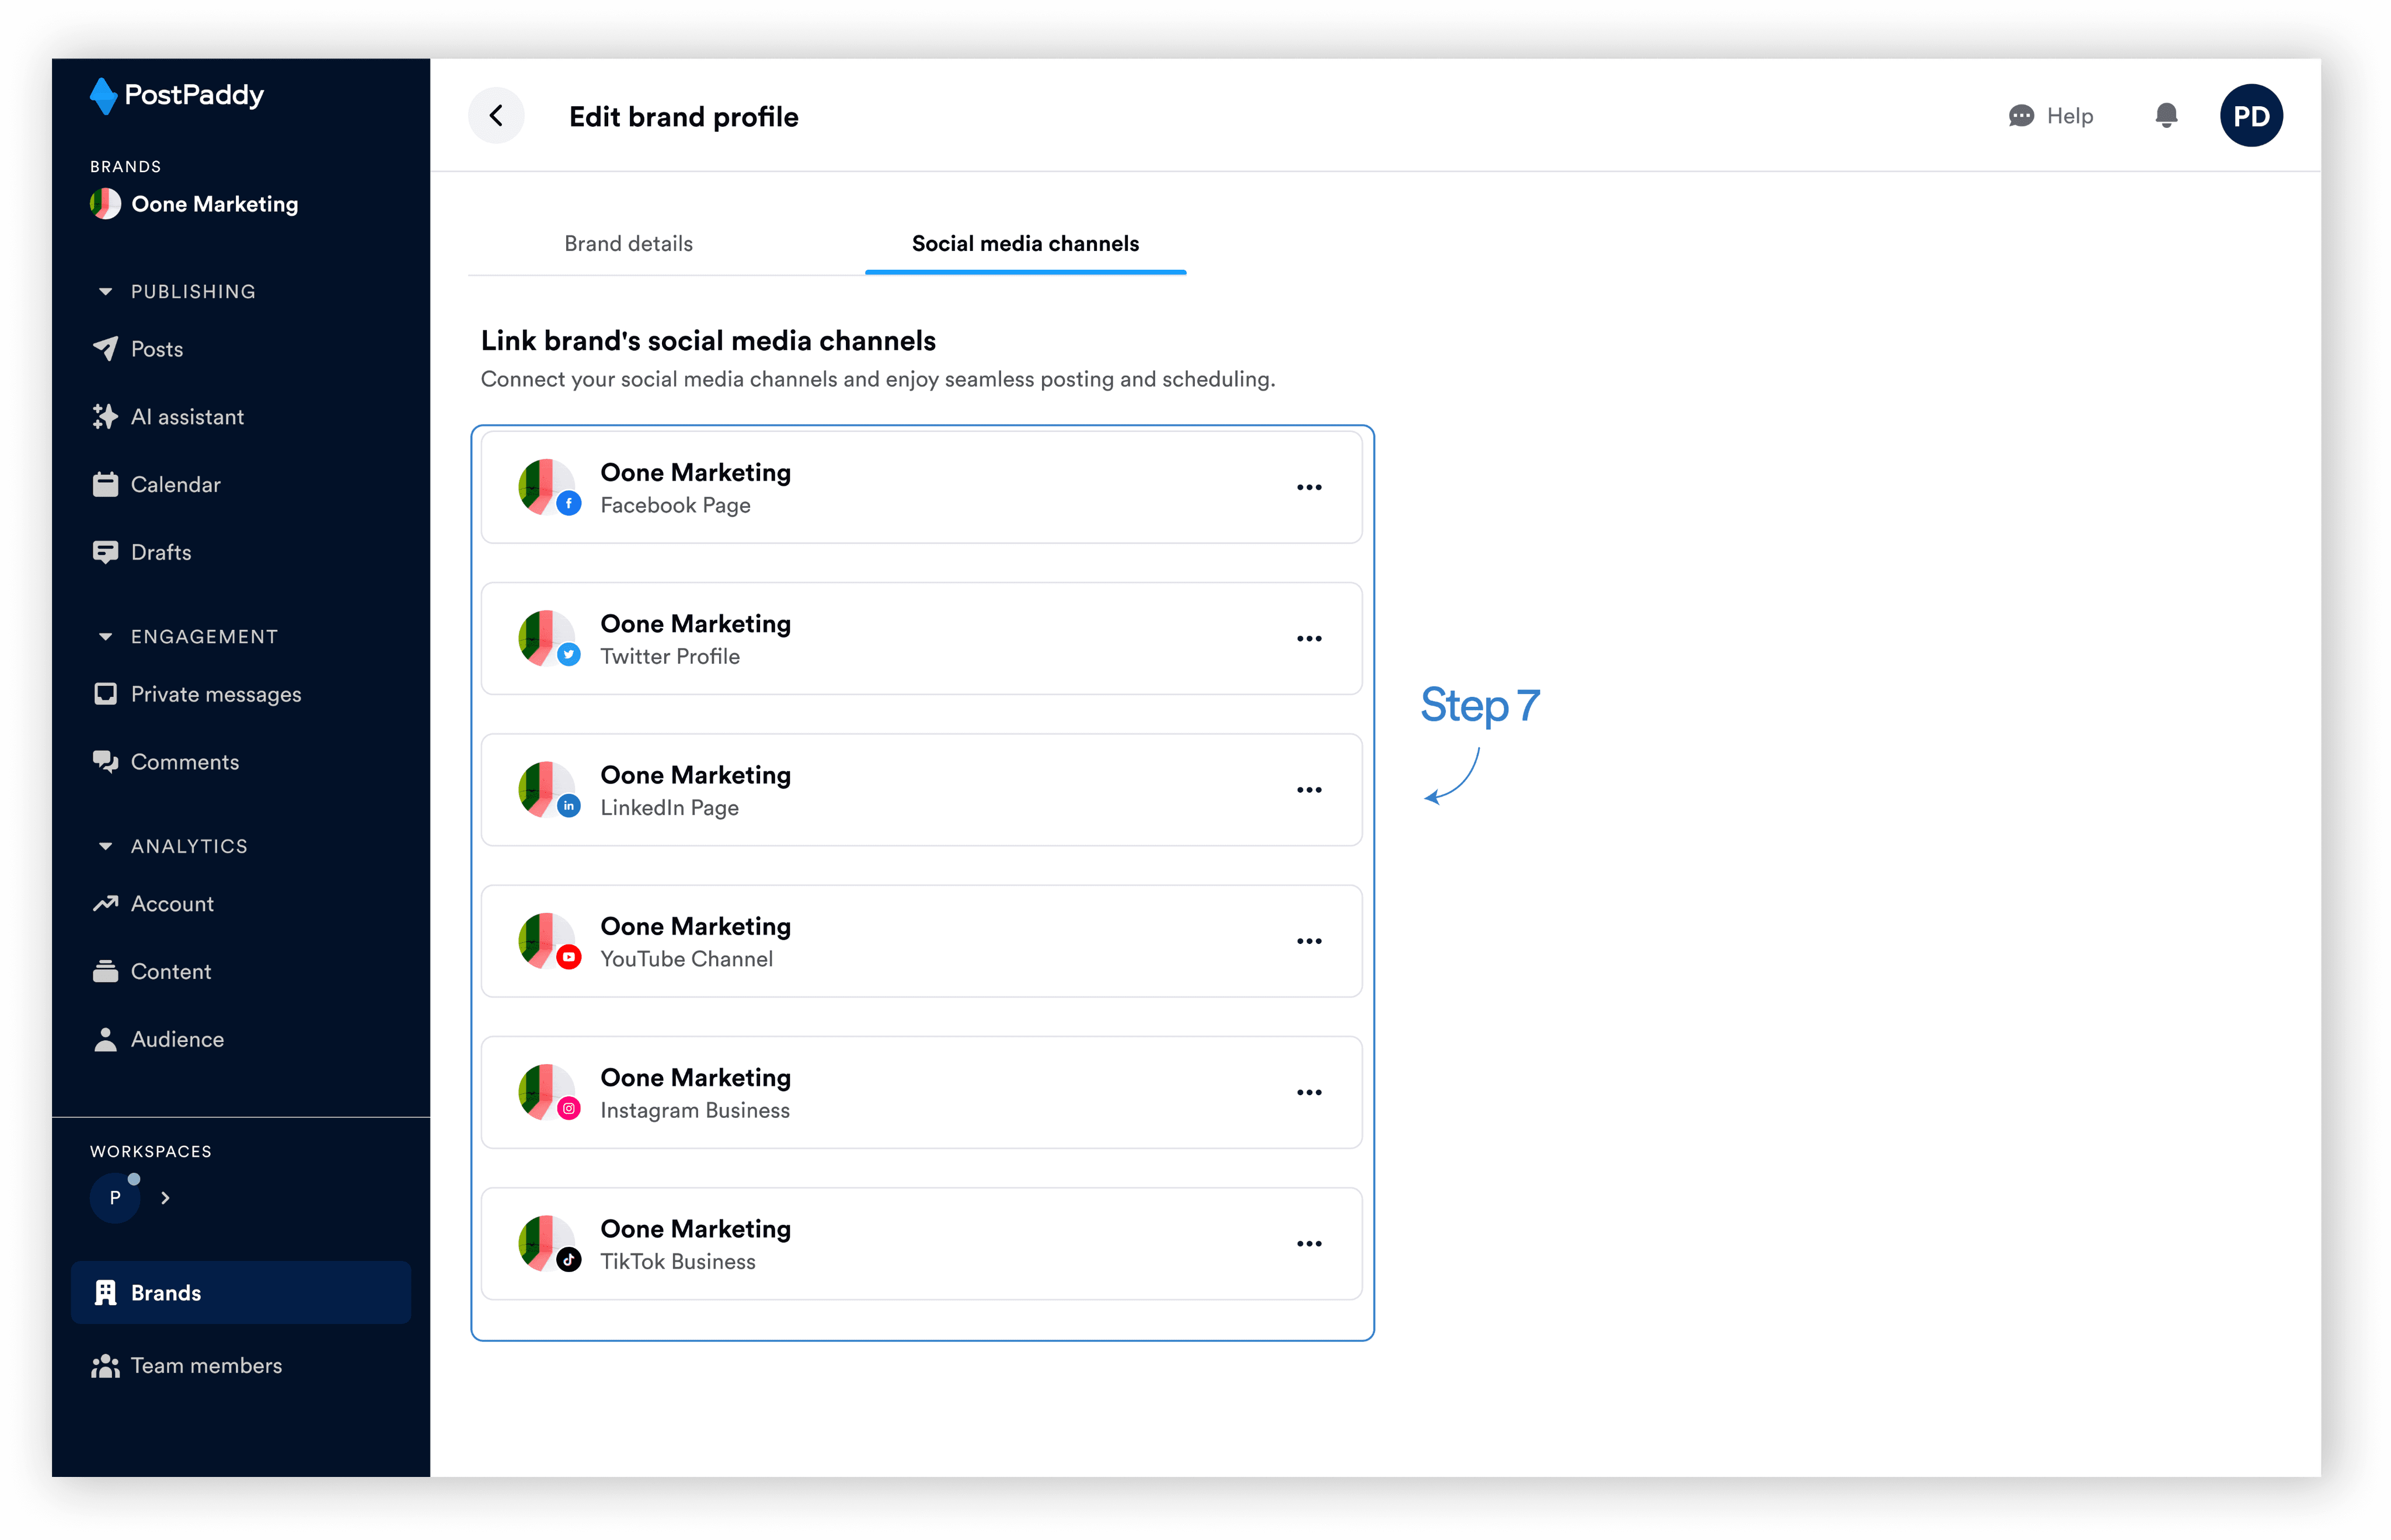The height and width of the screenshot is (1540, 2391).
Task: Click the YouTube Channel profile thumbnail
Action: point(546,941)
